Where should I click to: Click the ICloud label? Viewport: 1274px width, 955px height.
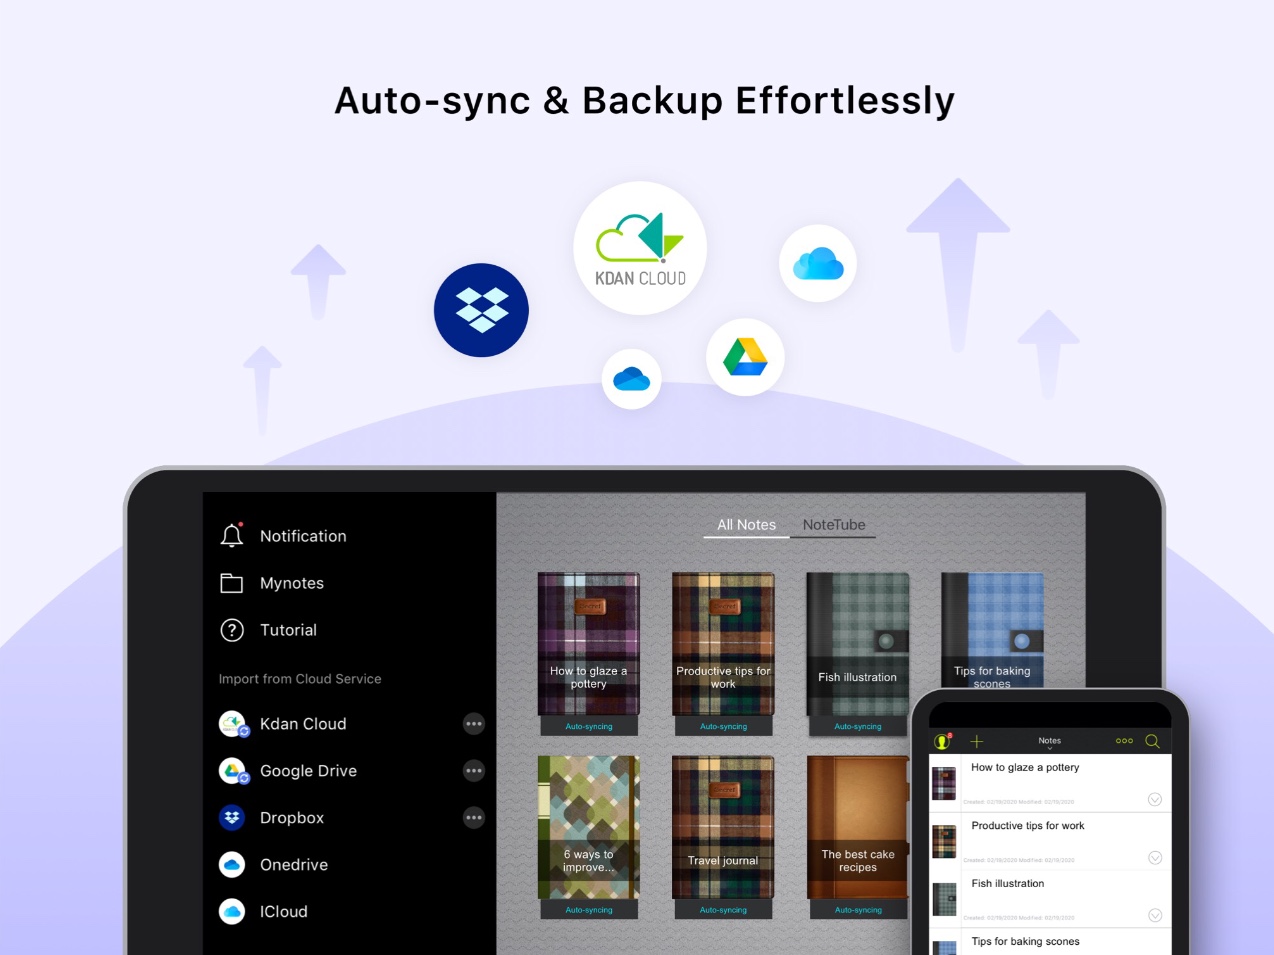(284, 912)
